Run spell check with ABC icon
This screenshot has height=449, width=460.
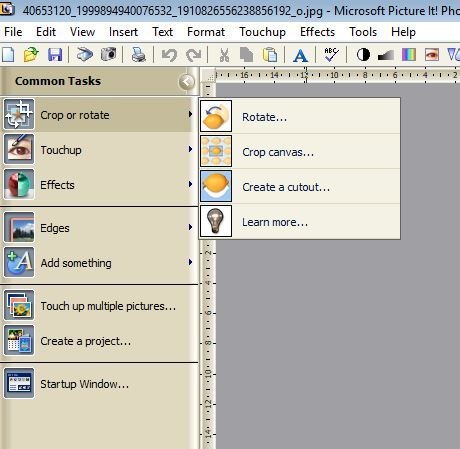click(x=331, y=54)
